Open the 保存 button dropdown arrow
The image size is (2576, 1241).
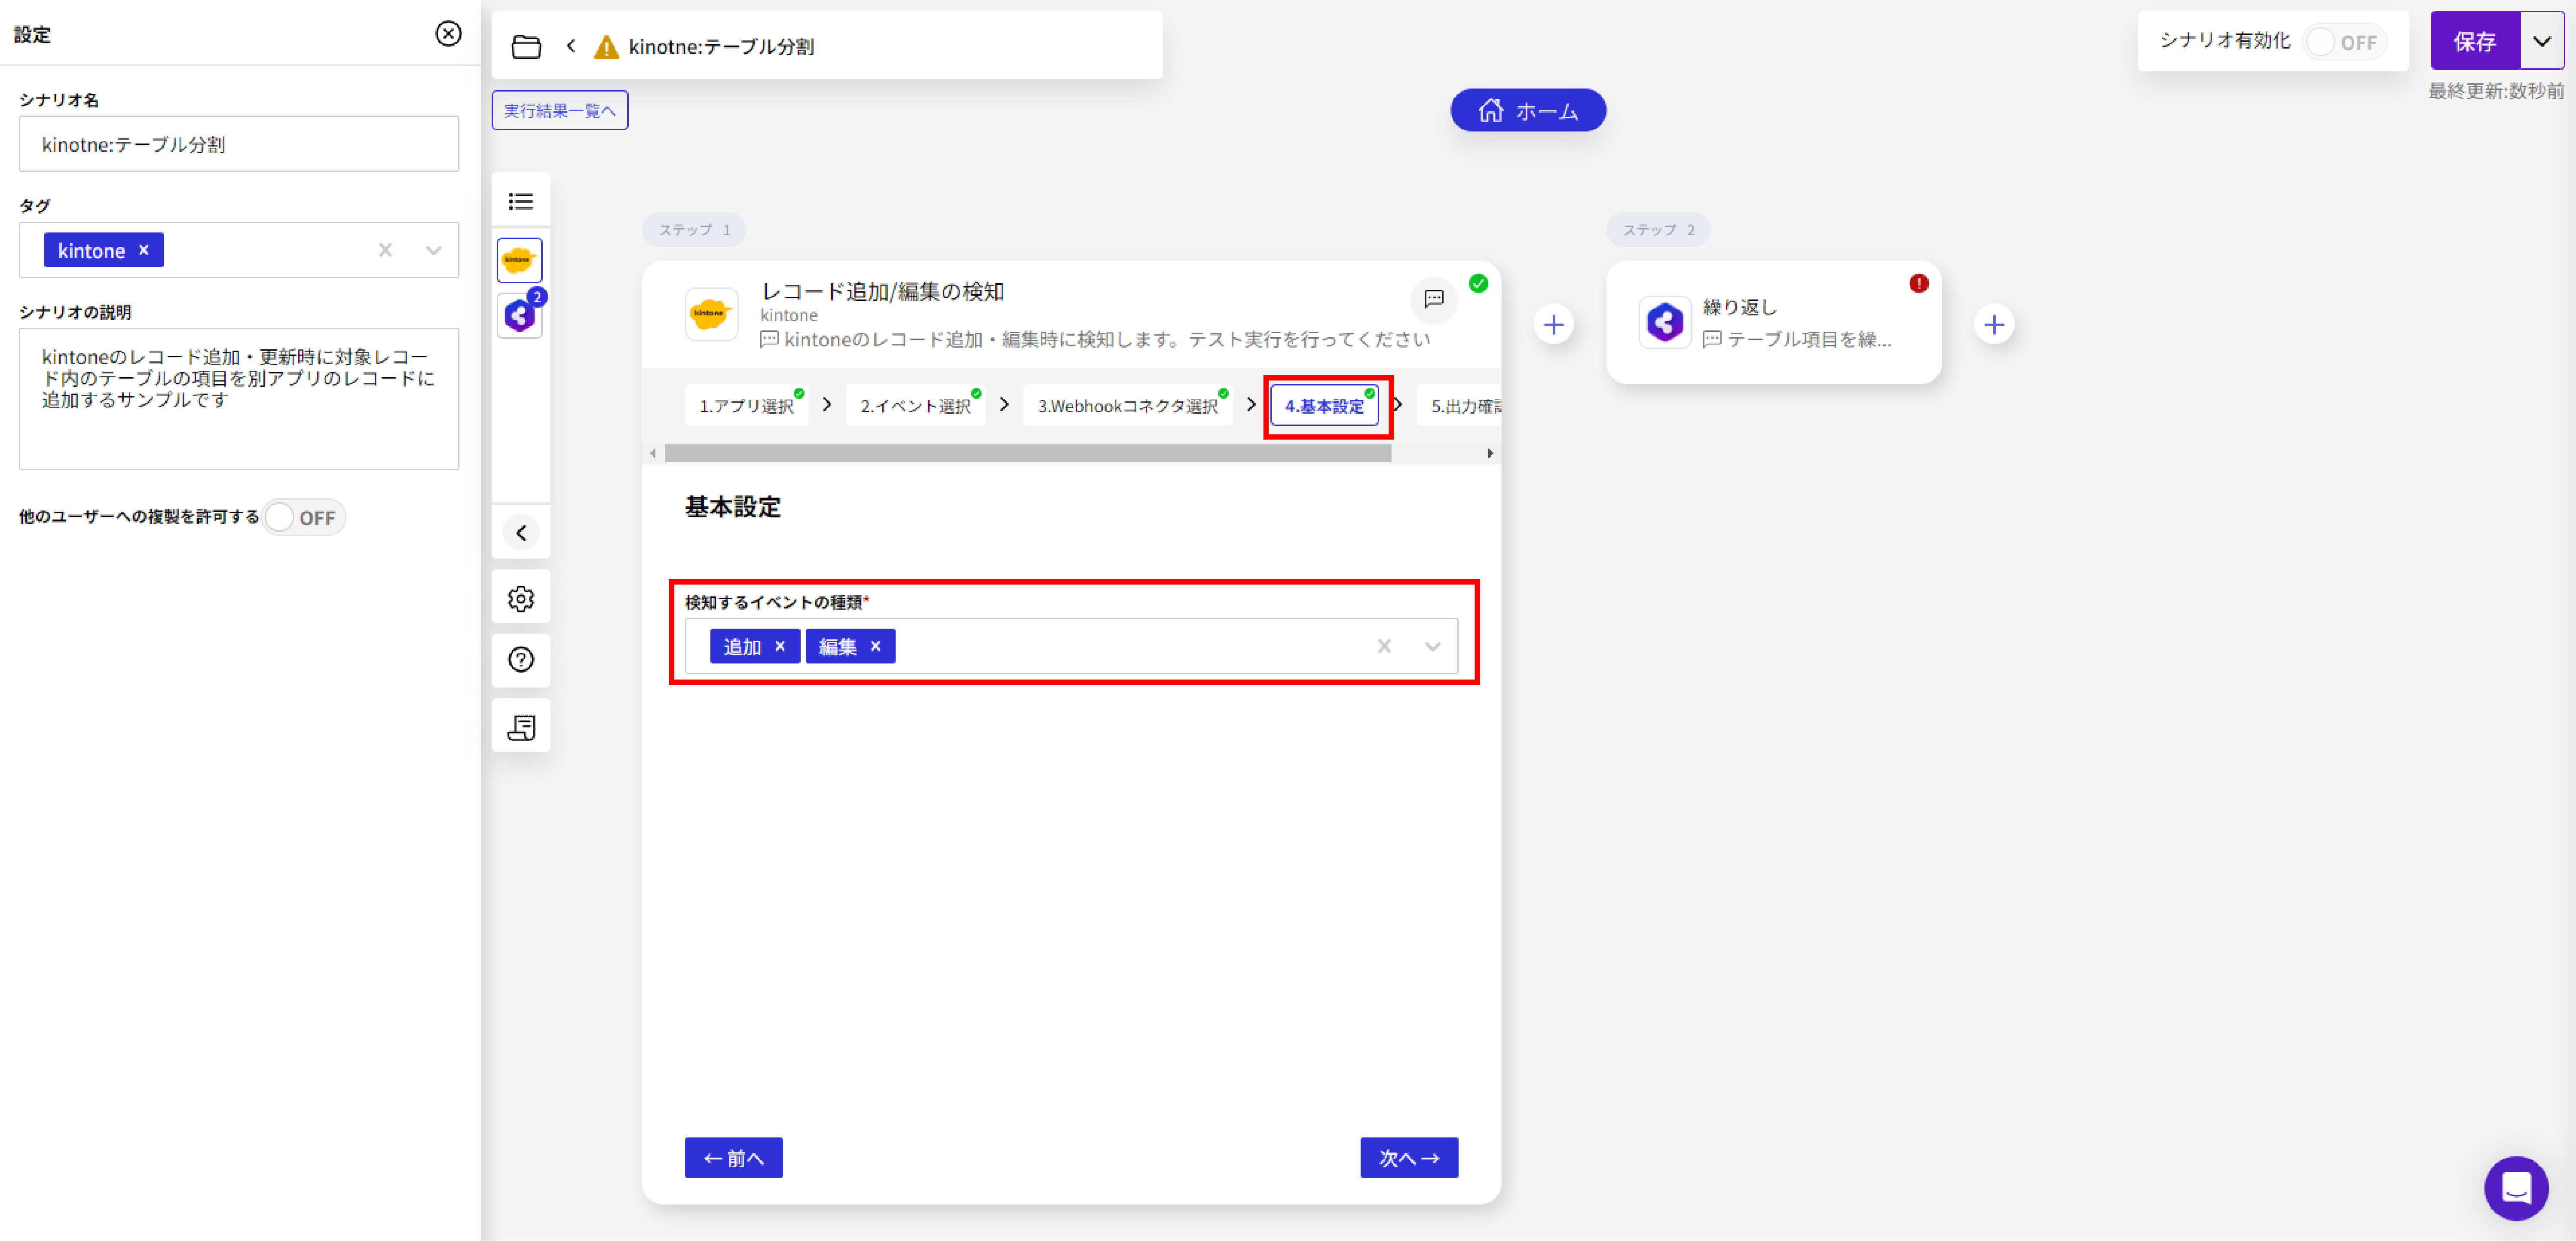click(2542, 41)
